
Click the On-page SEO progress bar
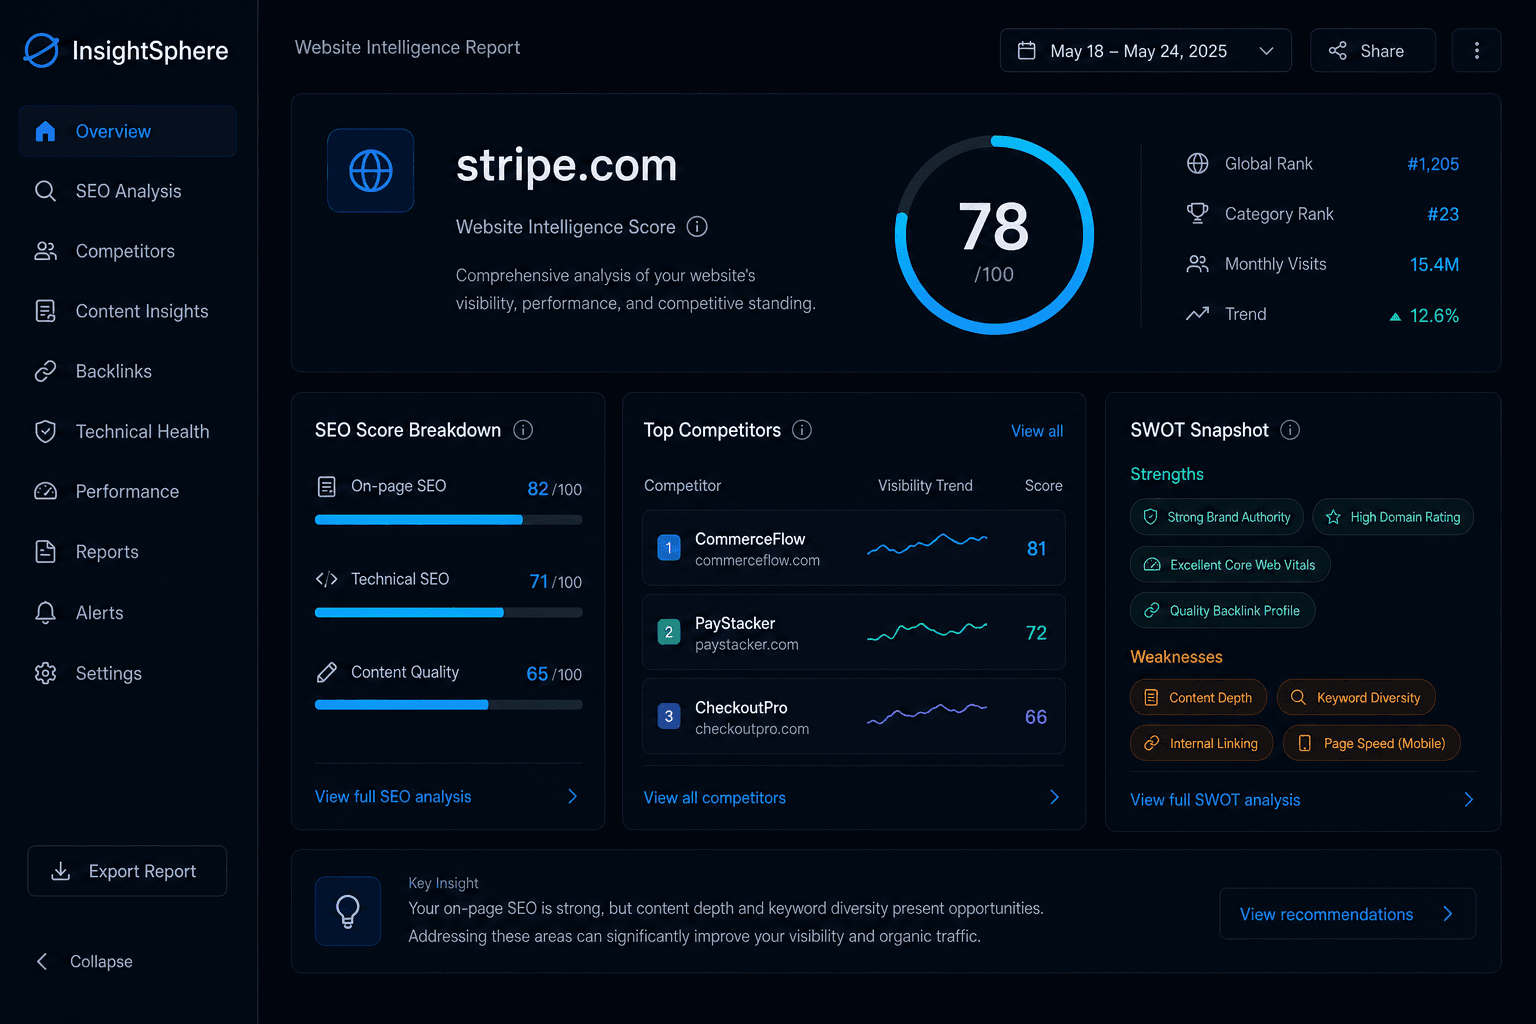[448, 520]
